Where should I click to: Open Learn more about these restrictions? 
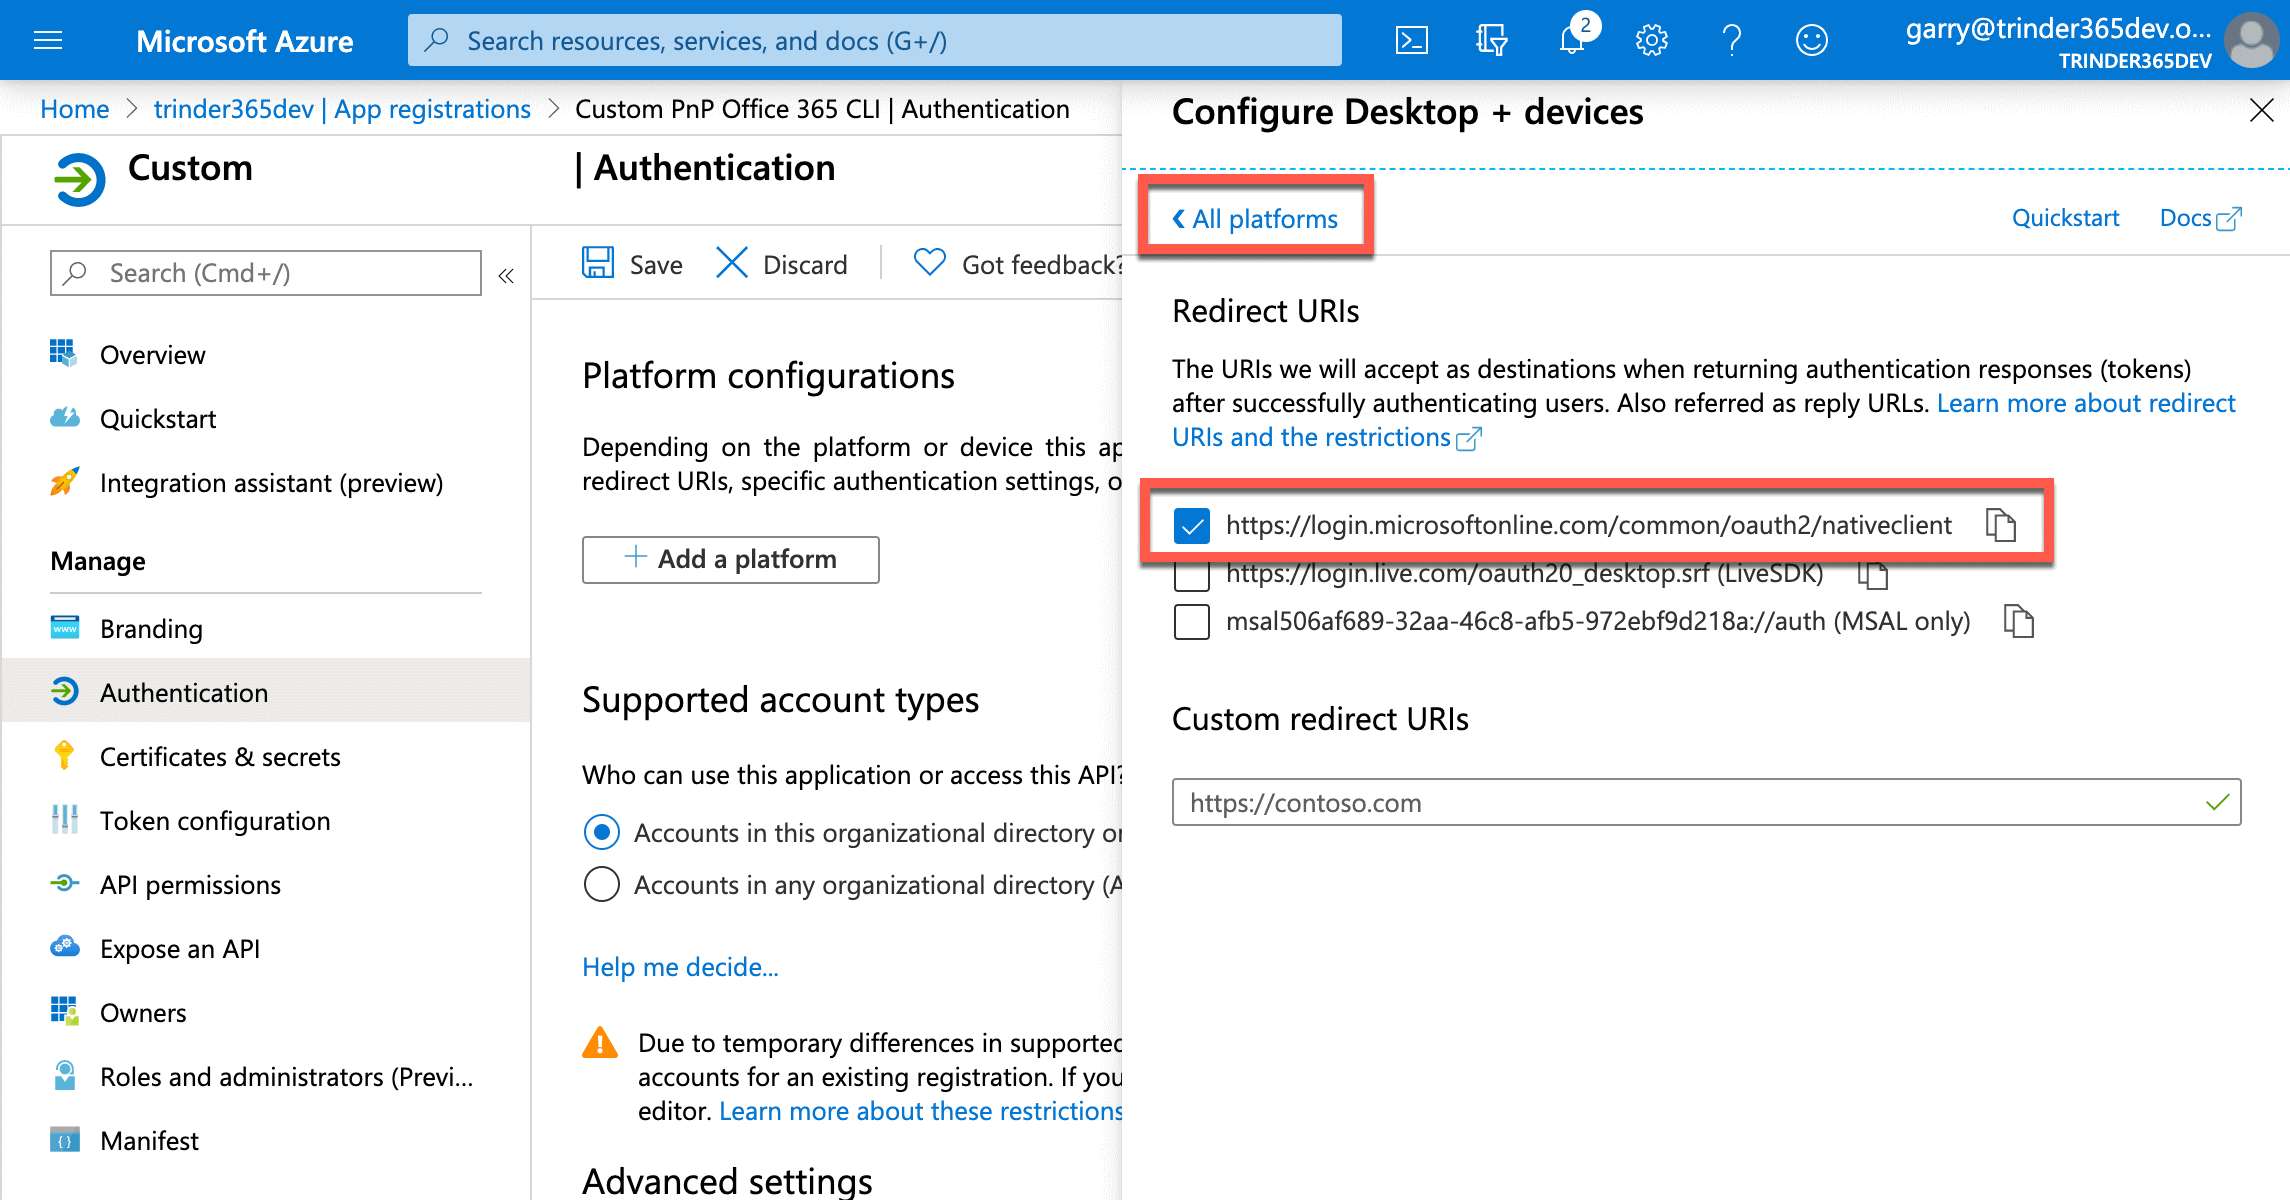click(921, 1111)
